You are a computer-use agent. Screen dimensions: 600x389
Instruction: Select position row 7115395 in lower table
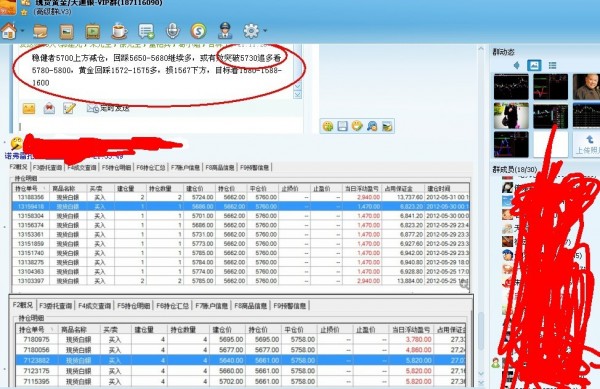[x=241, y=381]
